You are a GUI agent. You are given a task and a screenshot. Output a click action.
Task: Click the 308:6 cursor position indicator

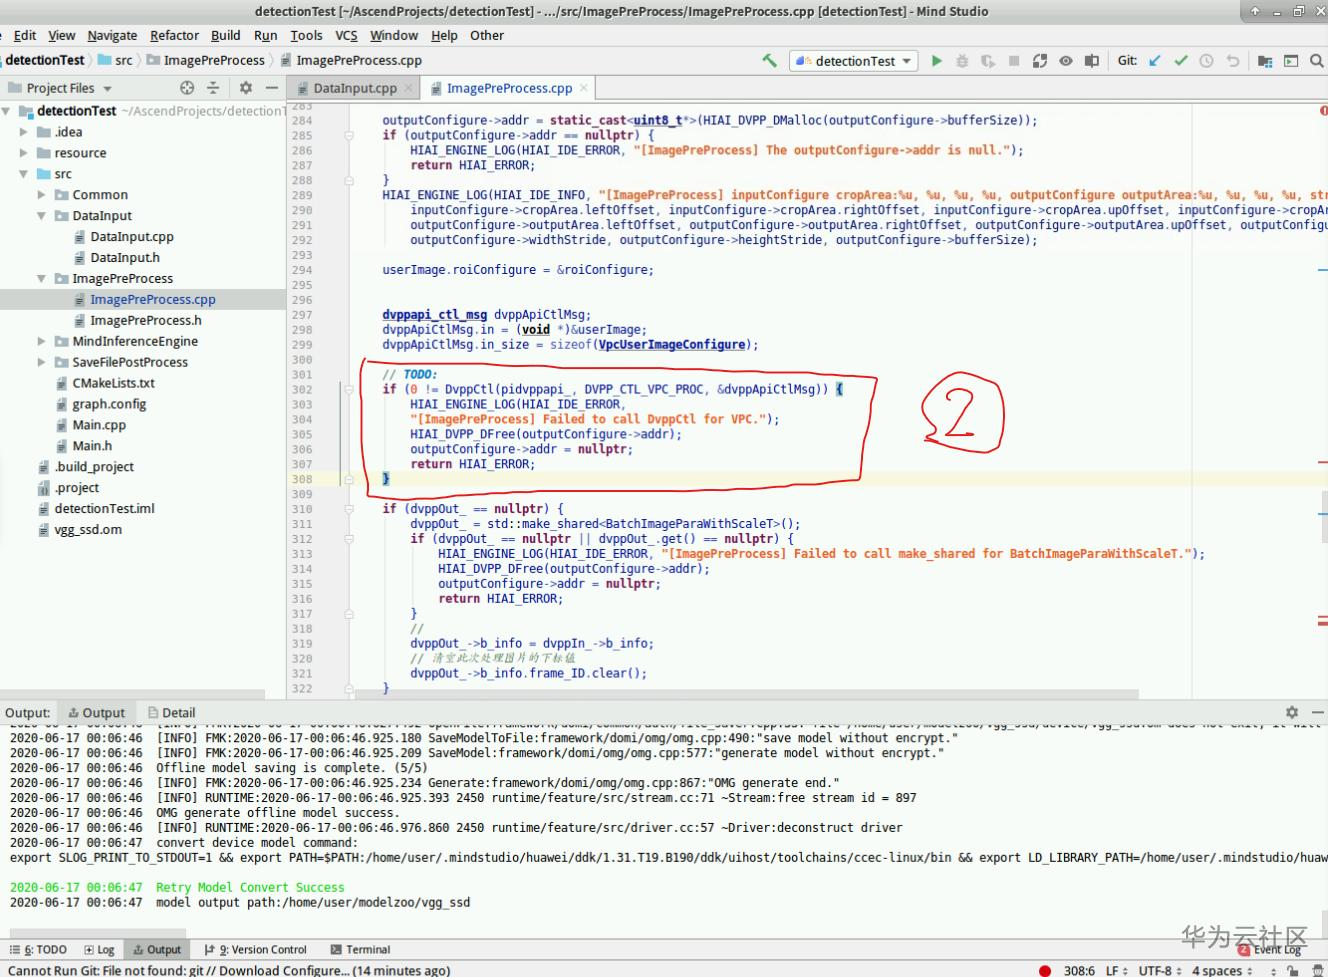click(1079, 970)
